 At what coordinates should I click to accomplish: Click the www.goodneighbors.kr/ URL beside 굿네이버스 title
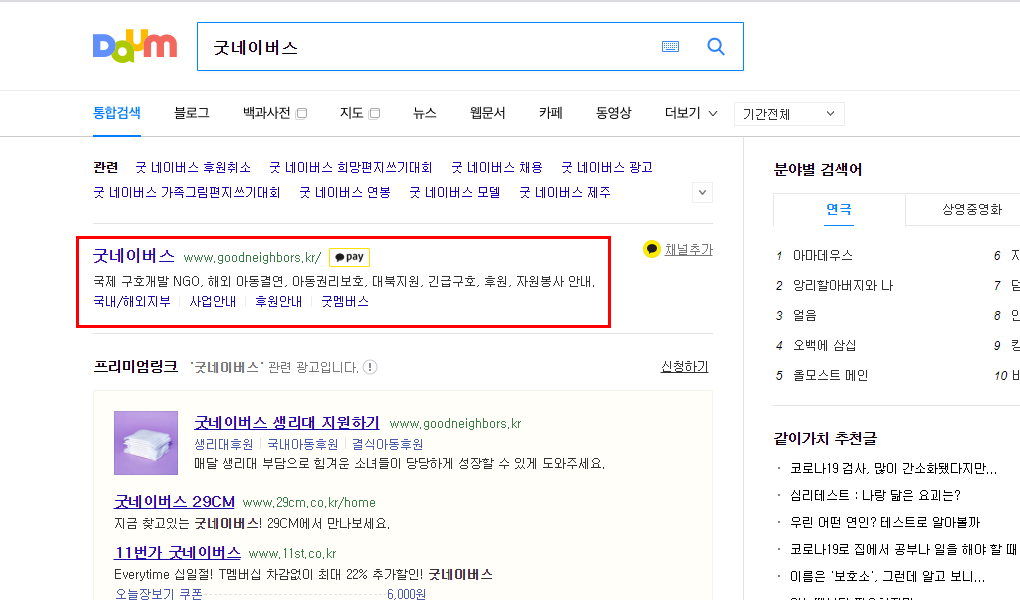click(252, 258)
